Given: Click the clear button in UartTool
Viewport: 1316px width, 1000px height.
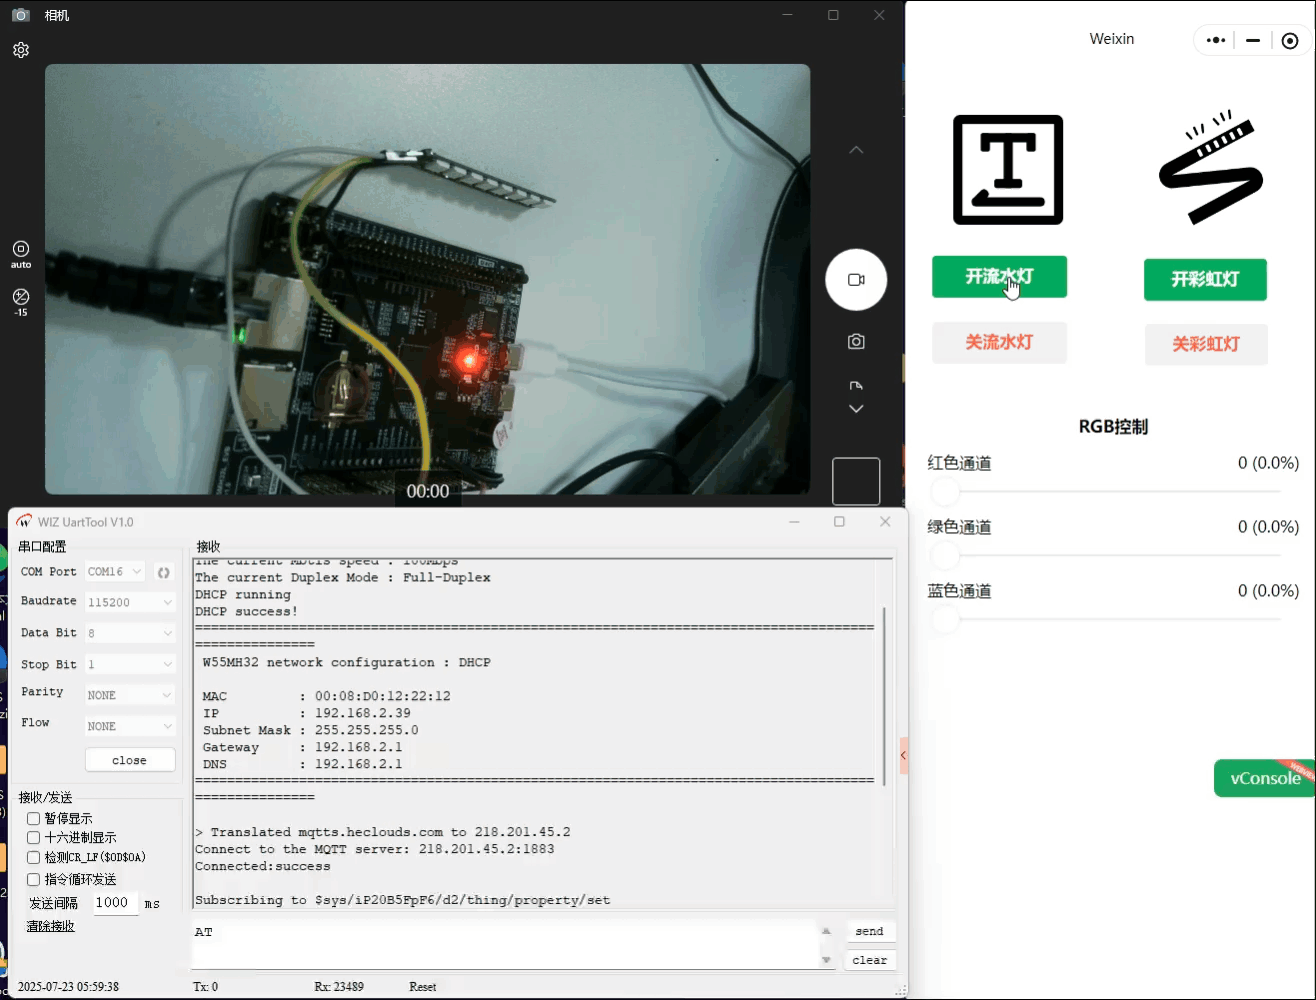Looking at the screenshot, I should click(x=870, y=960).
